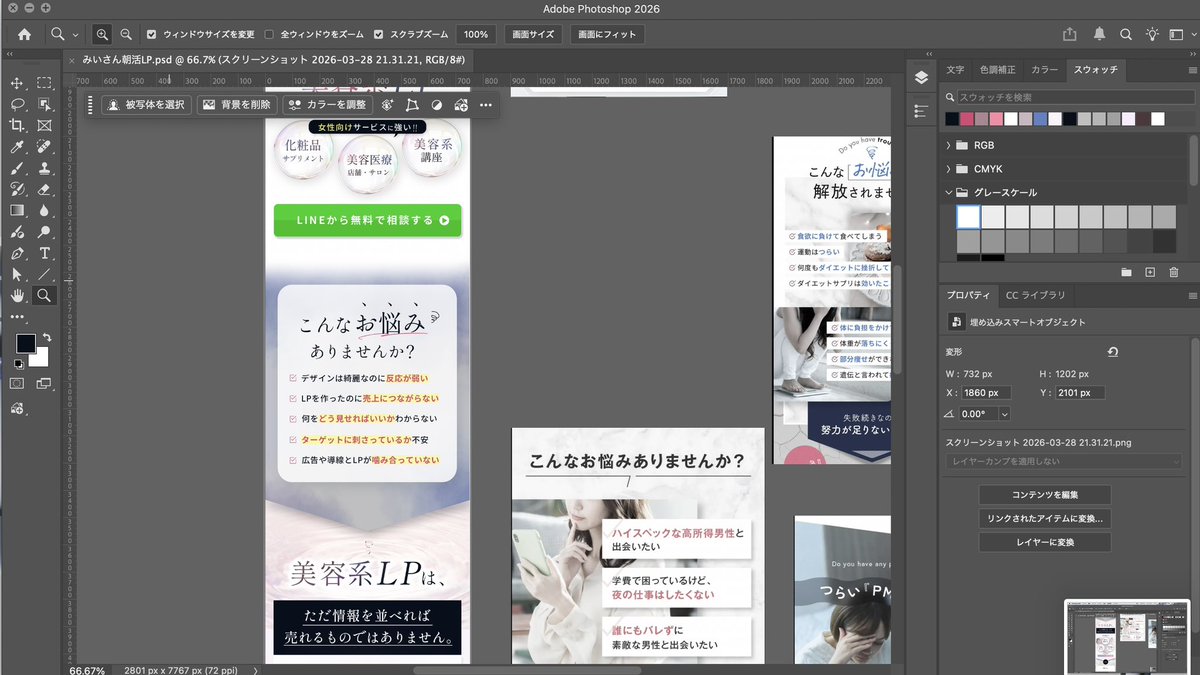Viewport: 1200px width, 675px height.
Task: Disable the スクラブズーム checkbox
Action: click(x=377, y=33)
